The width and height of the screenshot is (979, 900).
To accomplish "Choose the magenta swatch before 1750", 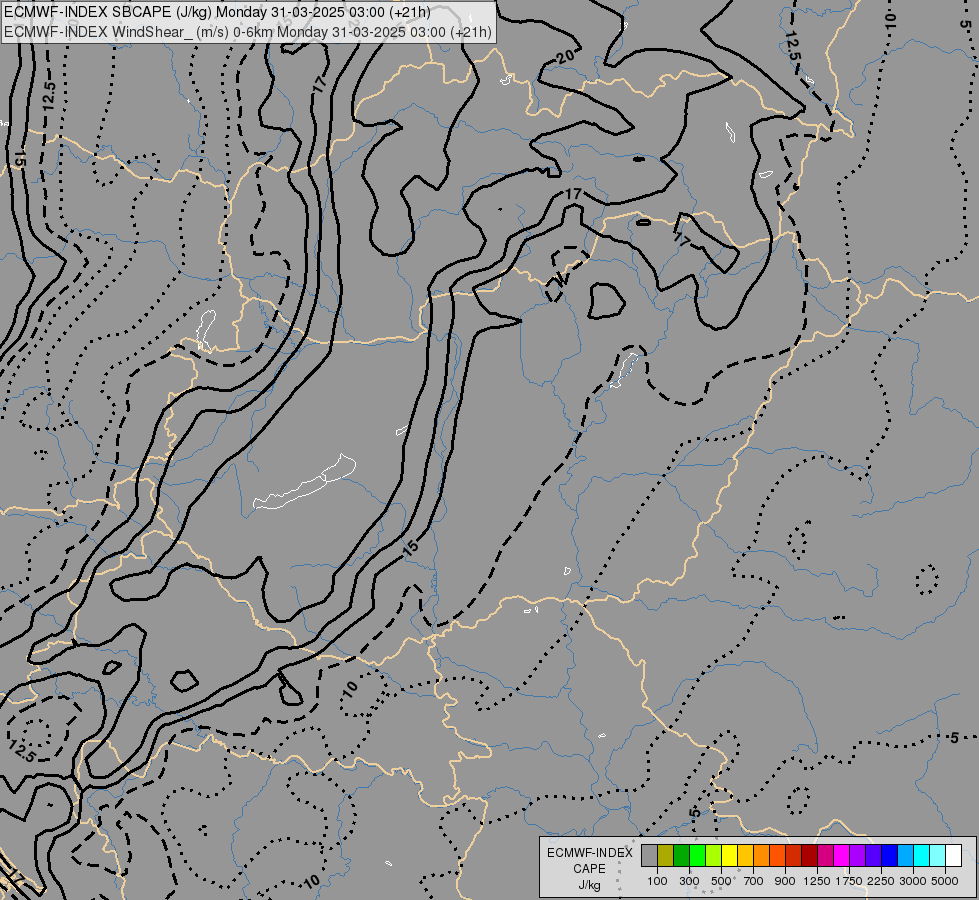I will tap(841, 855).
